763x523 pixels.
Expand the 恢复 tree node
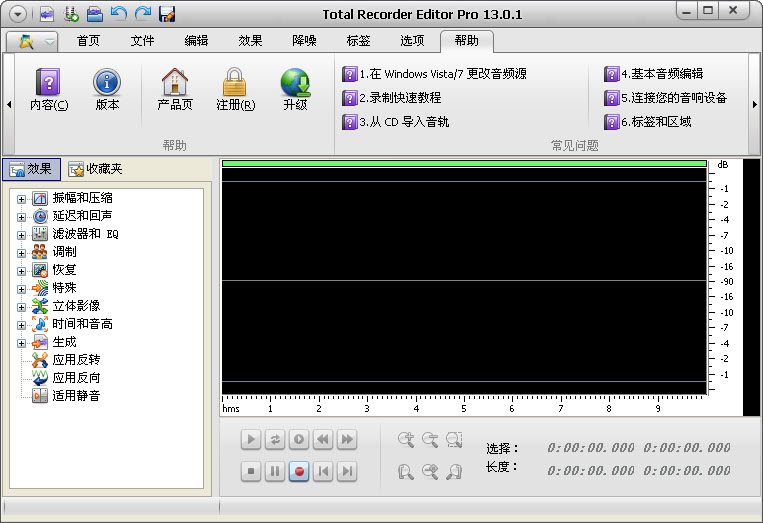point(21,271)
